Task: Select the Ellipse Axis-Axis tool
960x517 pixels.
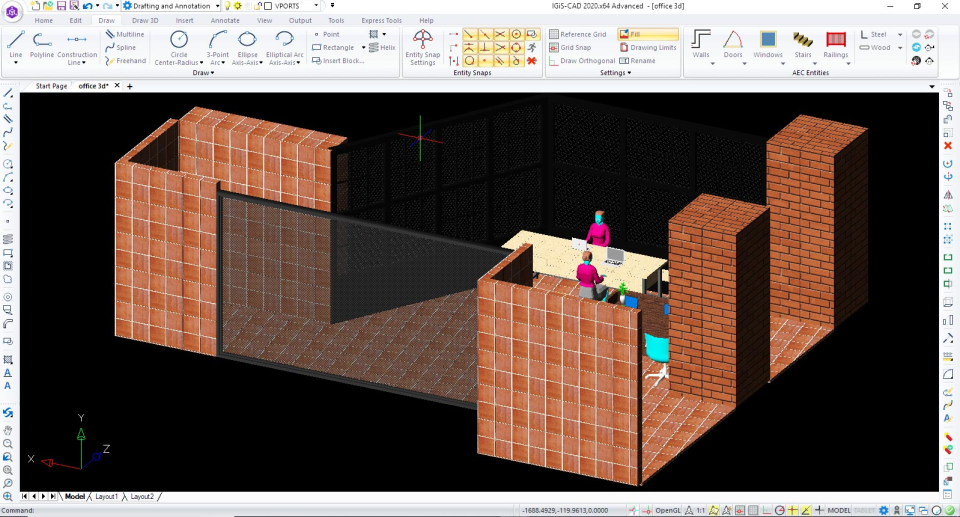Action: coord(247,47)
